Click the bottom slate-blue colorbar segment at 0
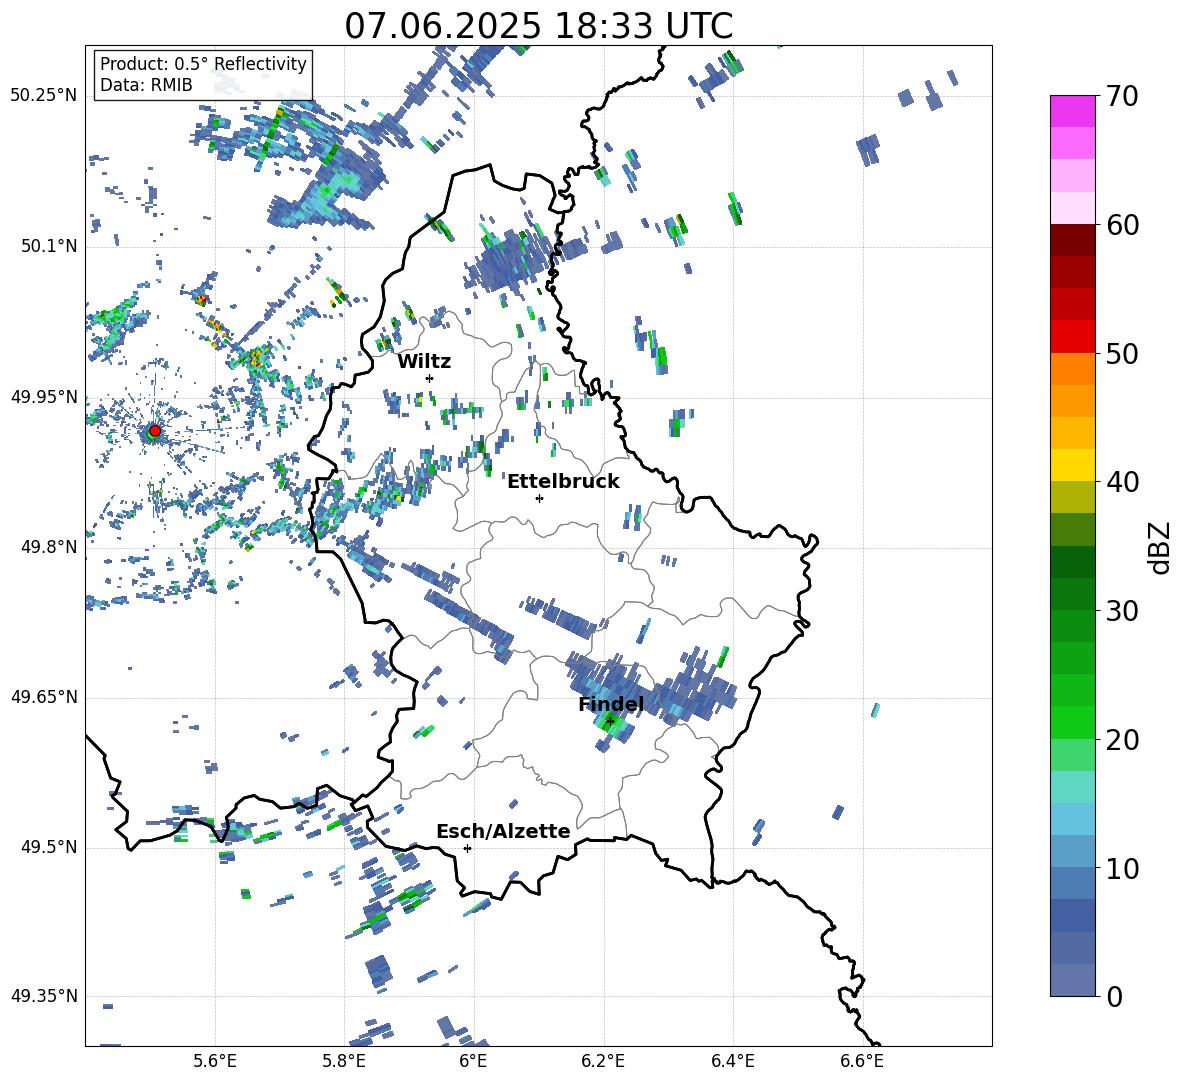1184x1081 pixels. [x=1072, y=980]
